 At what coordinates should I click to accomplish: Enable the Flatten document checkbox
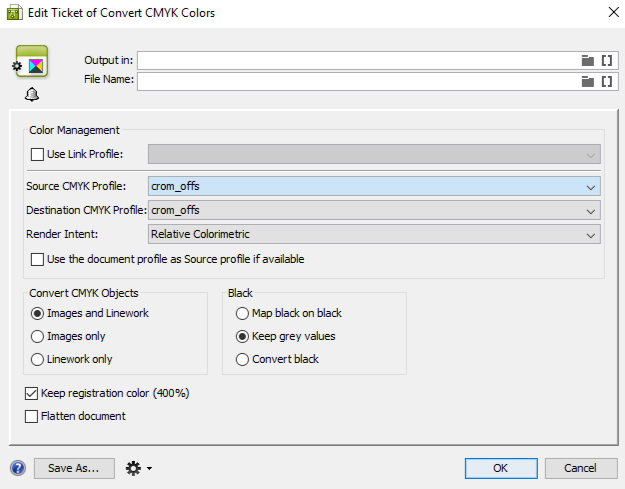point(32,416)
